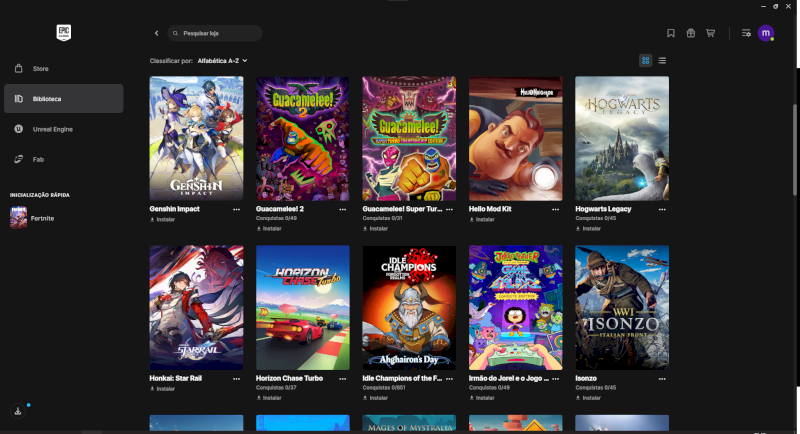The image size is (800, 434).
Task: Select the Hello Neighbor Mod Kit cover
Action: [516, 138]
